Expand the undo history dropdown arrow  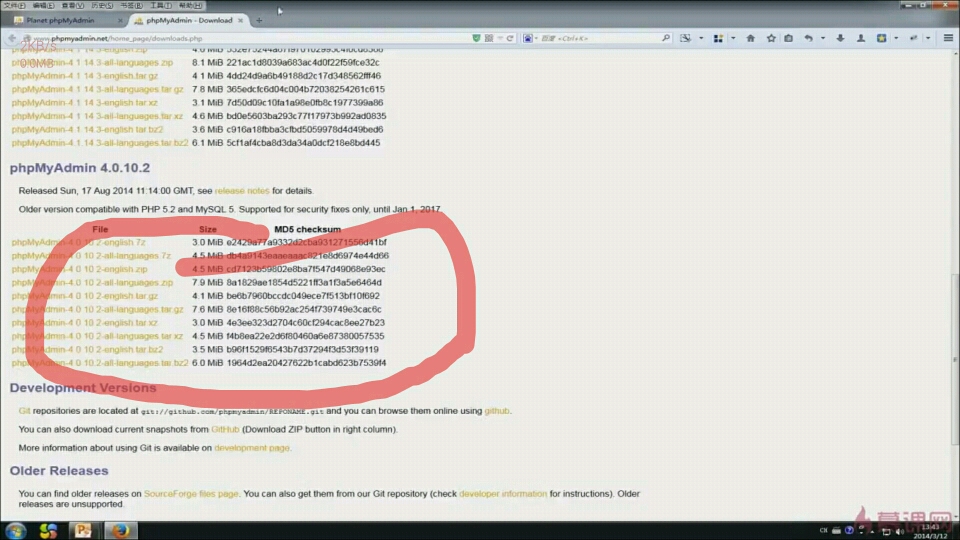pos(823,38)
